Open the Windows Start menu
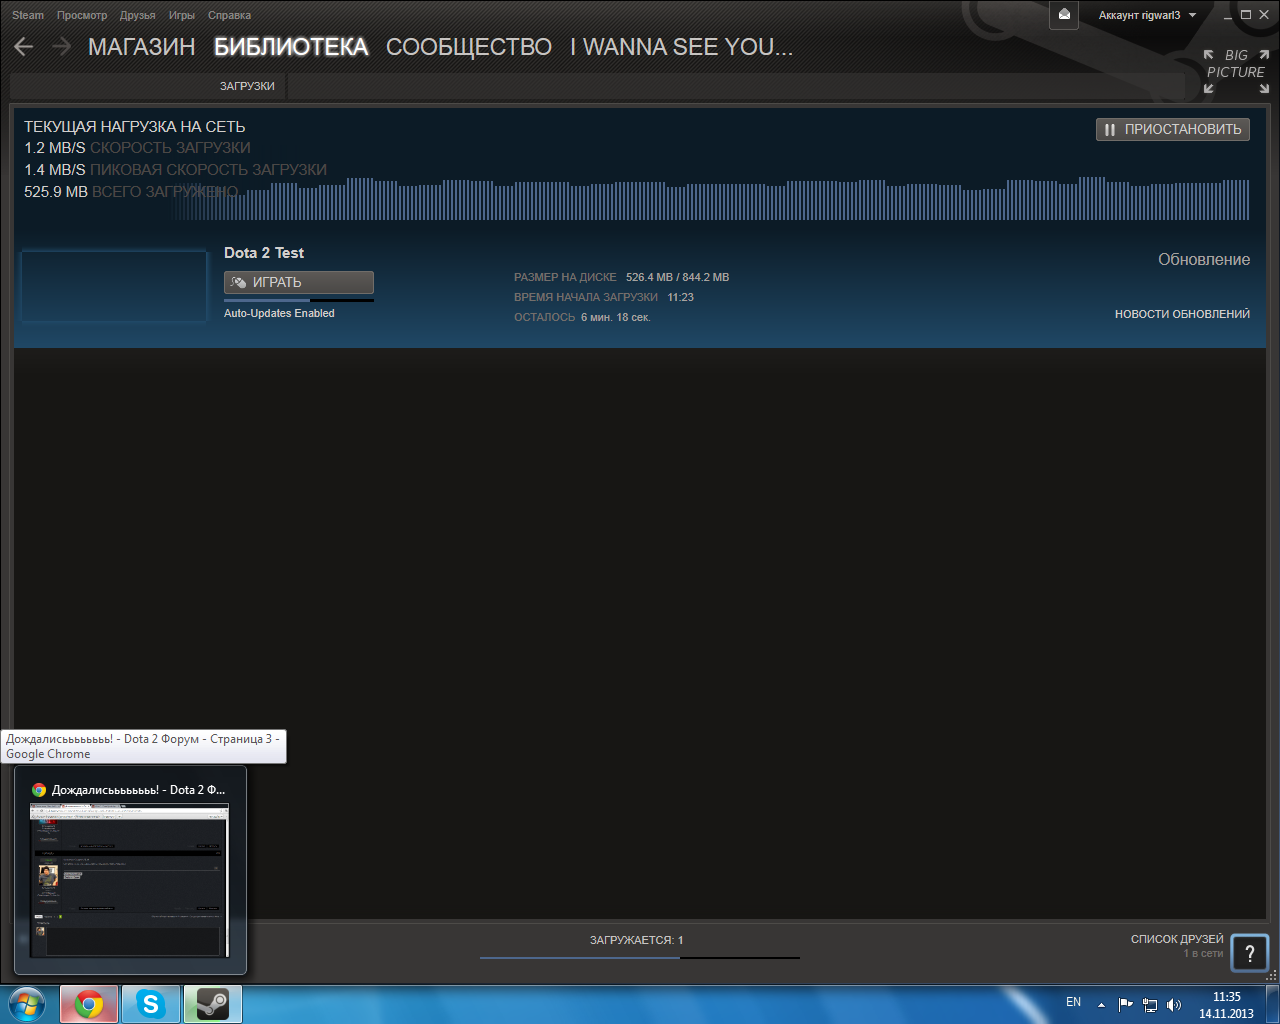Image resolution: width=1280 pixels, height=1024 pixels. point(27,1004)
